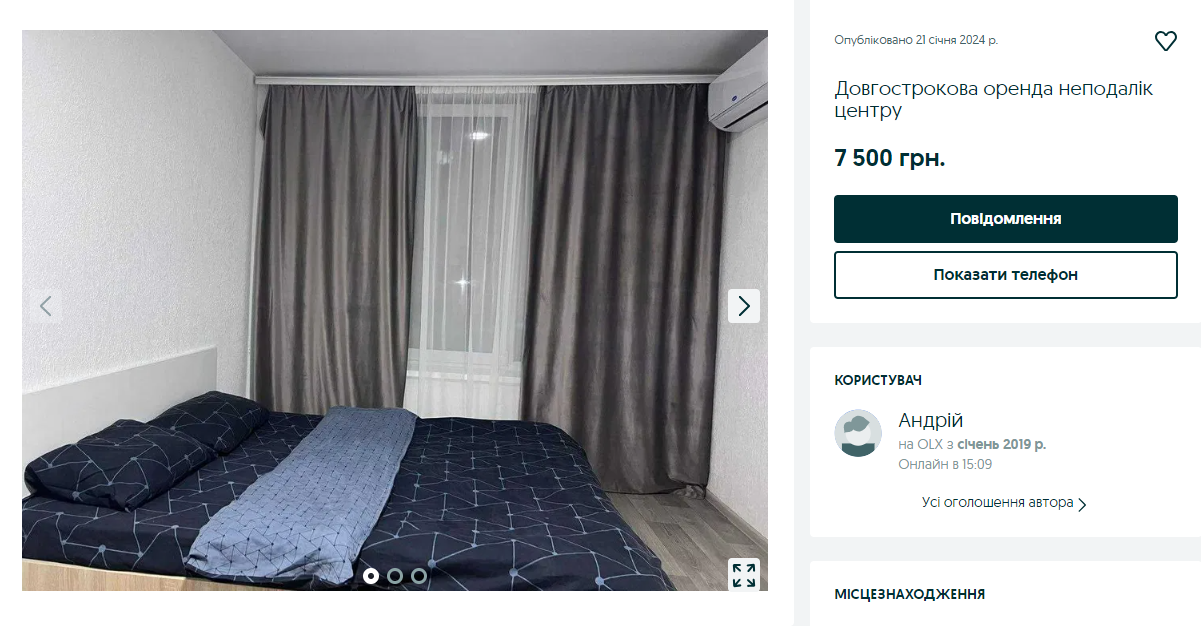The height and width of the screenshot is (626, 1201).
Task: Click the price 7 500 грн.
Action: (x=890, y=158)
